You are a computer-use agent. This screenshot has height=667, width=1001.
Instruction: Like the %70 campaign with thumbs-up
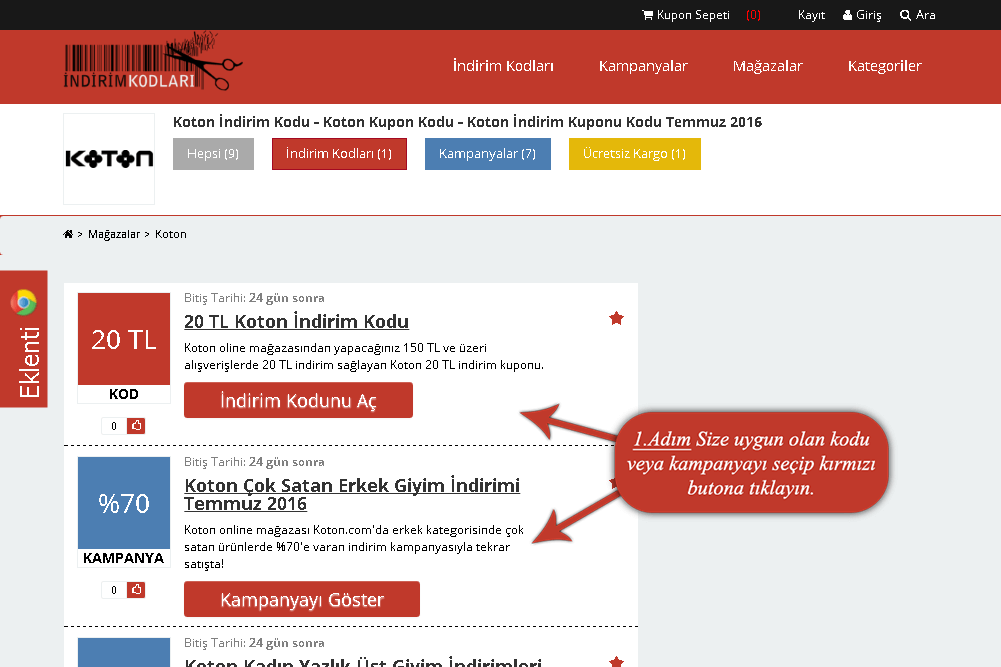(x=136, y=590)
